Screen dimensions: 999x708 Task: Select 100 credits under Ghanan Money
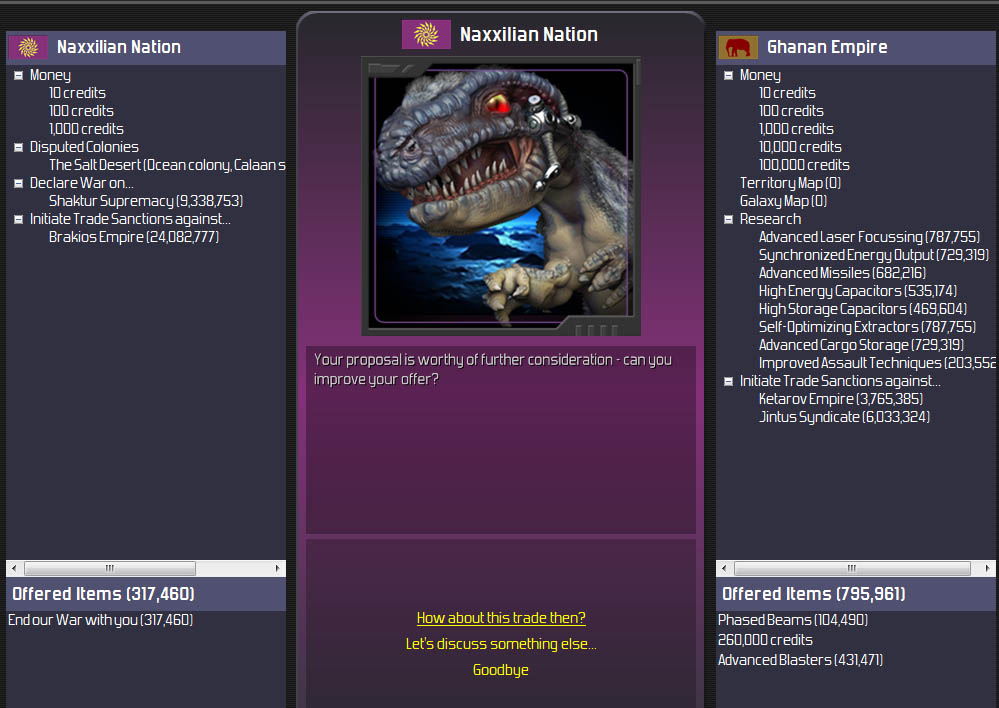pyautogui.click(x=791, y=111)
